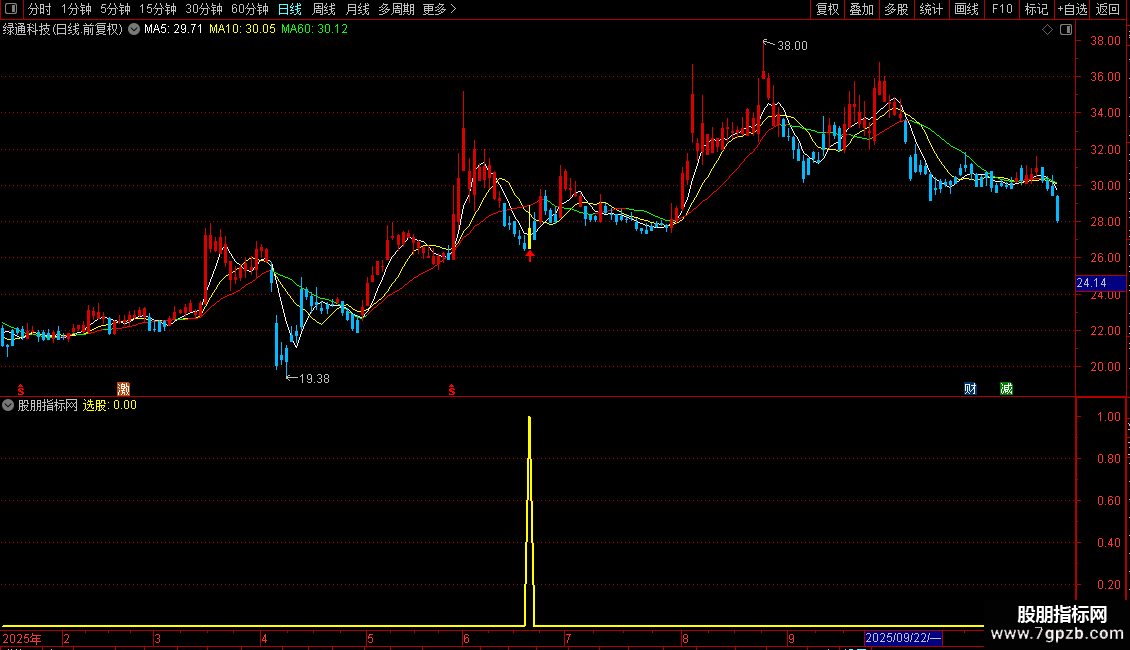Click the 标记 mark button
Image resolution: width=1130 pixels, height=650 pixels.
pyautogui.click(x=1036, y=9)
